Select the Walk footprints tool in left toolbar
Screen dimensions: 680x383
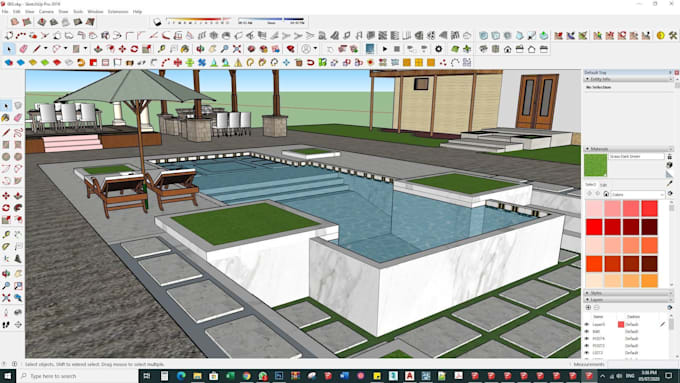[6, 324]
